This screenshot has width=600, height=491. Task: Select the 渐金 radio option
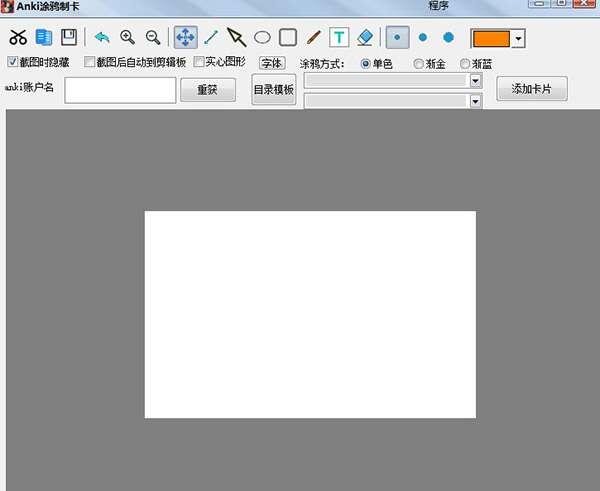[x=418, y=64]
